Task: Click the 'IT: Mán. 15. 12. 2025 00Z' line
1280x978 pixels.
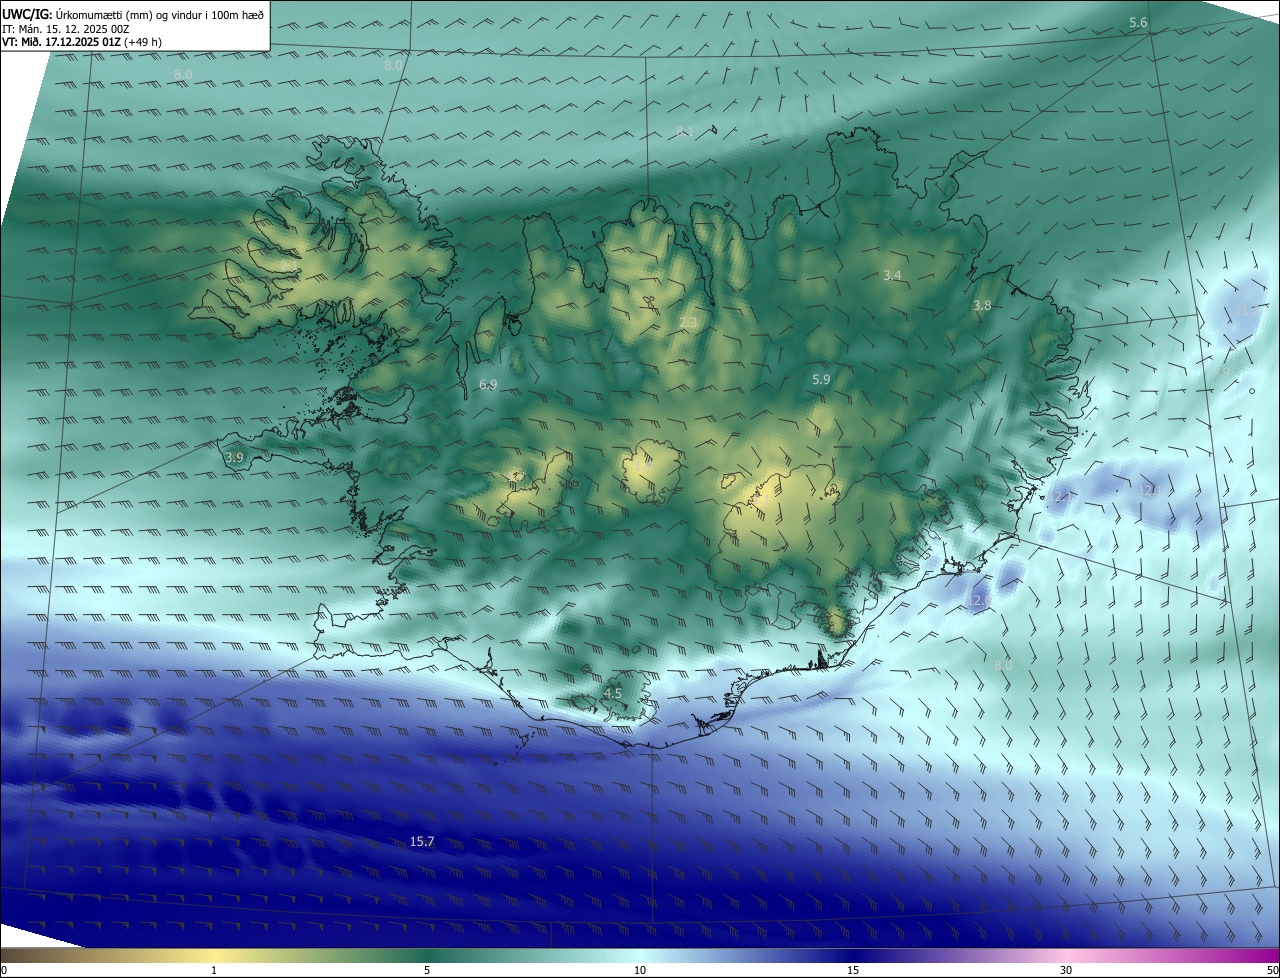Action: 65,29
